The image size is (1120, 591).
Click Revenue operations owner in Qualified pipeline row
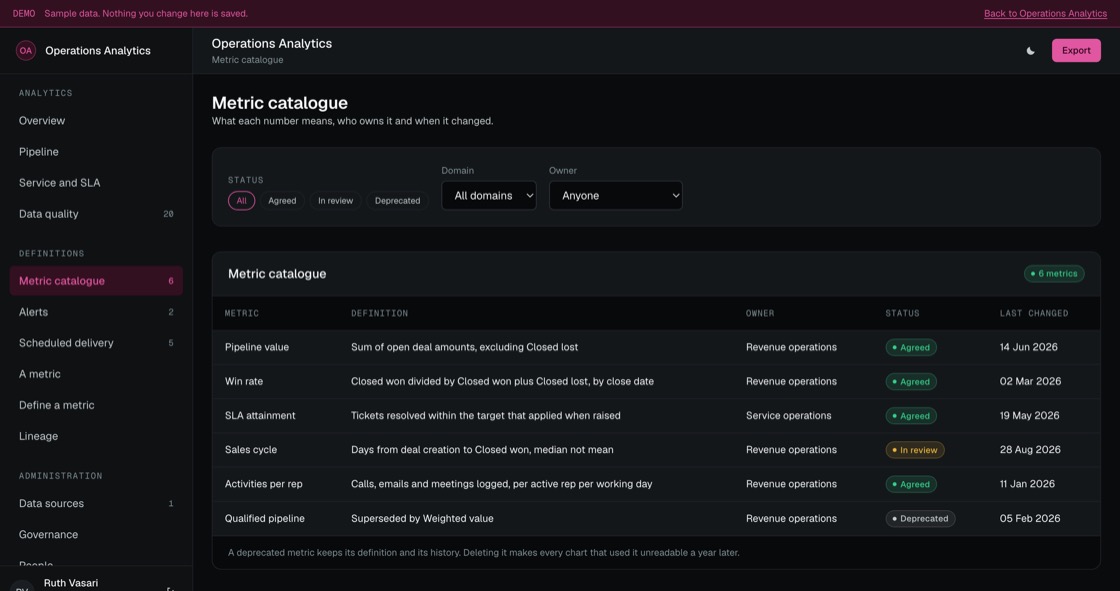pyautogui.click(x=791, y=519)
